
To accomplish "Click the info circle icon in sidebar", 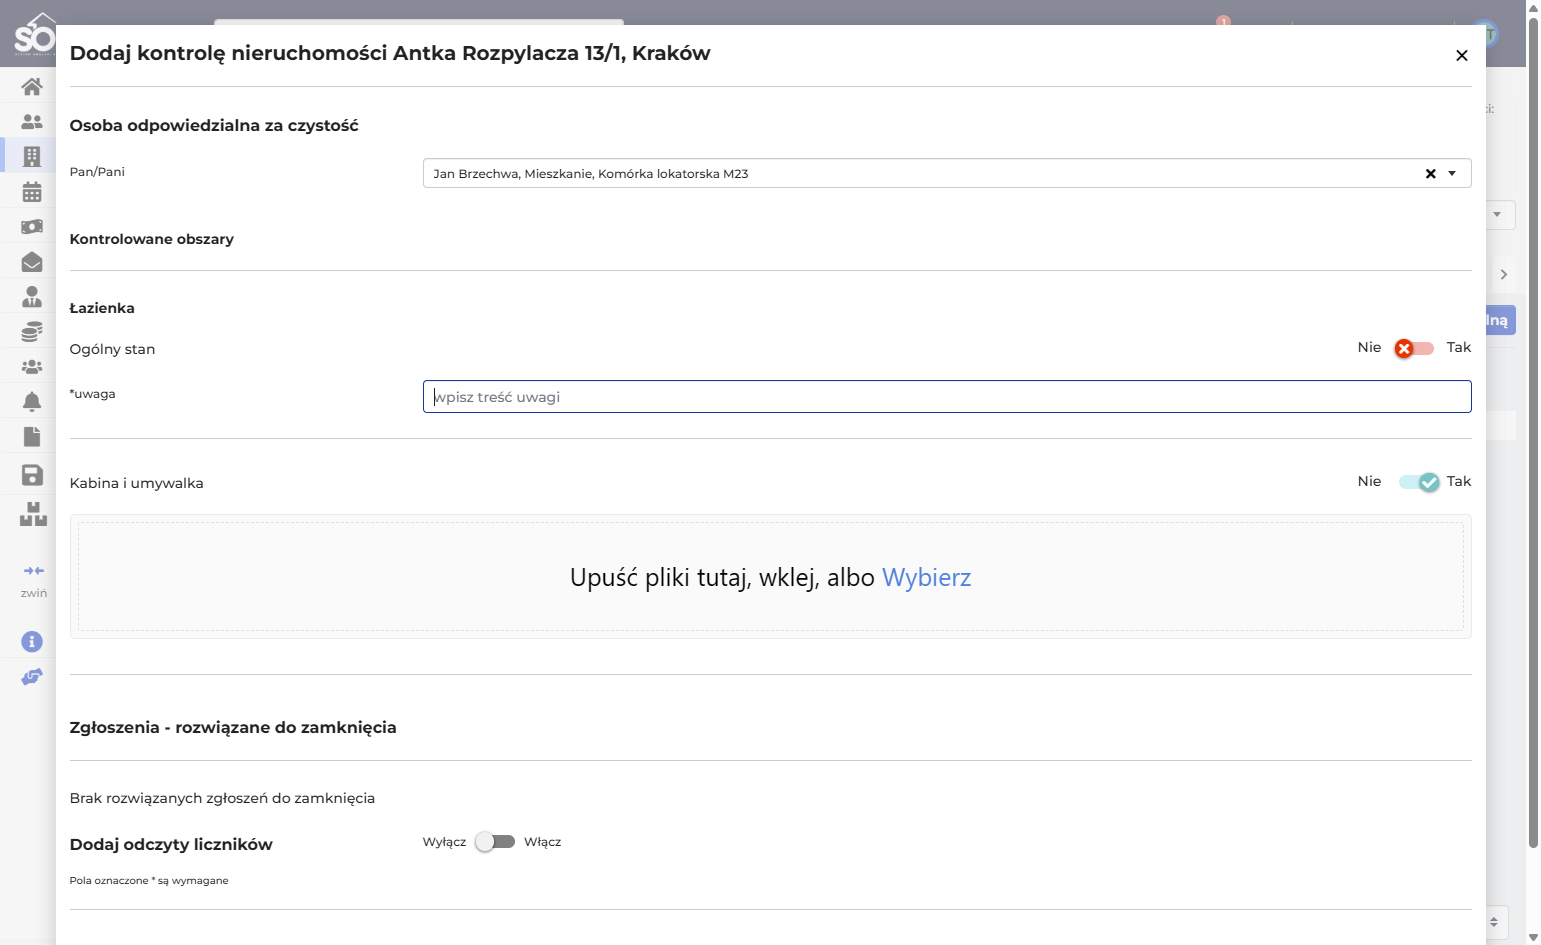I will click(x=32, y=641).
